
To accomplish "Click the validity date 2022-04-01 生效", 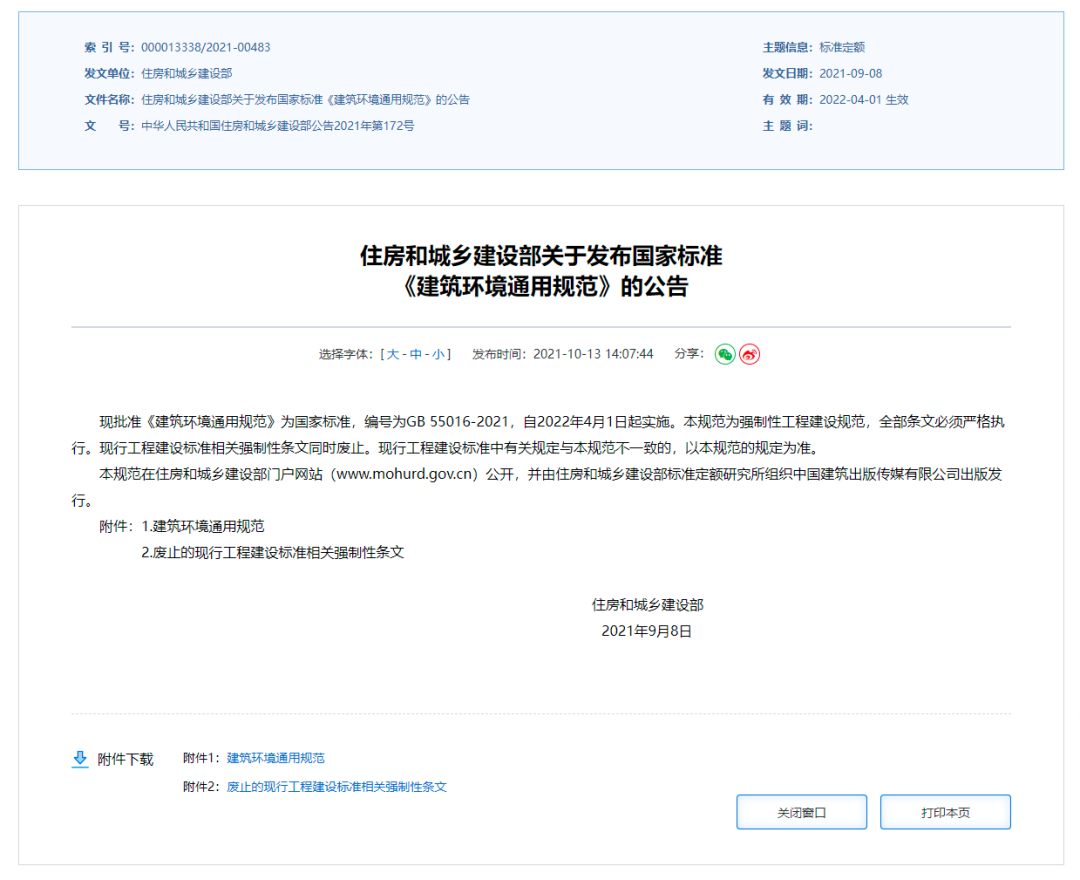I will 864,100.
